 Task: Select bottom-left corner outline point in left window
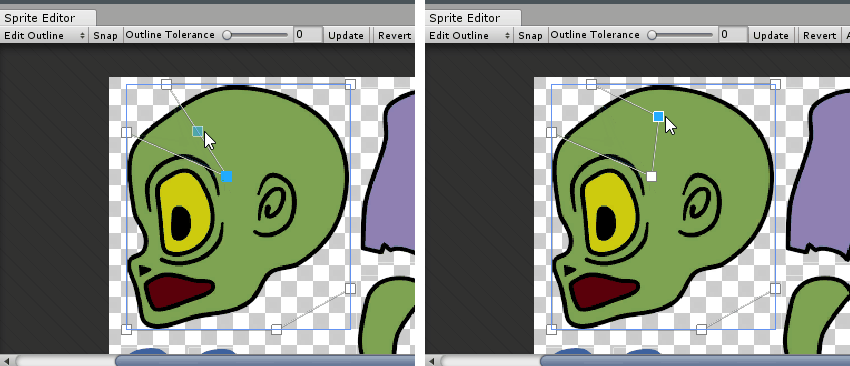pos(126,329)
